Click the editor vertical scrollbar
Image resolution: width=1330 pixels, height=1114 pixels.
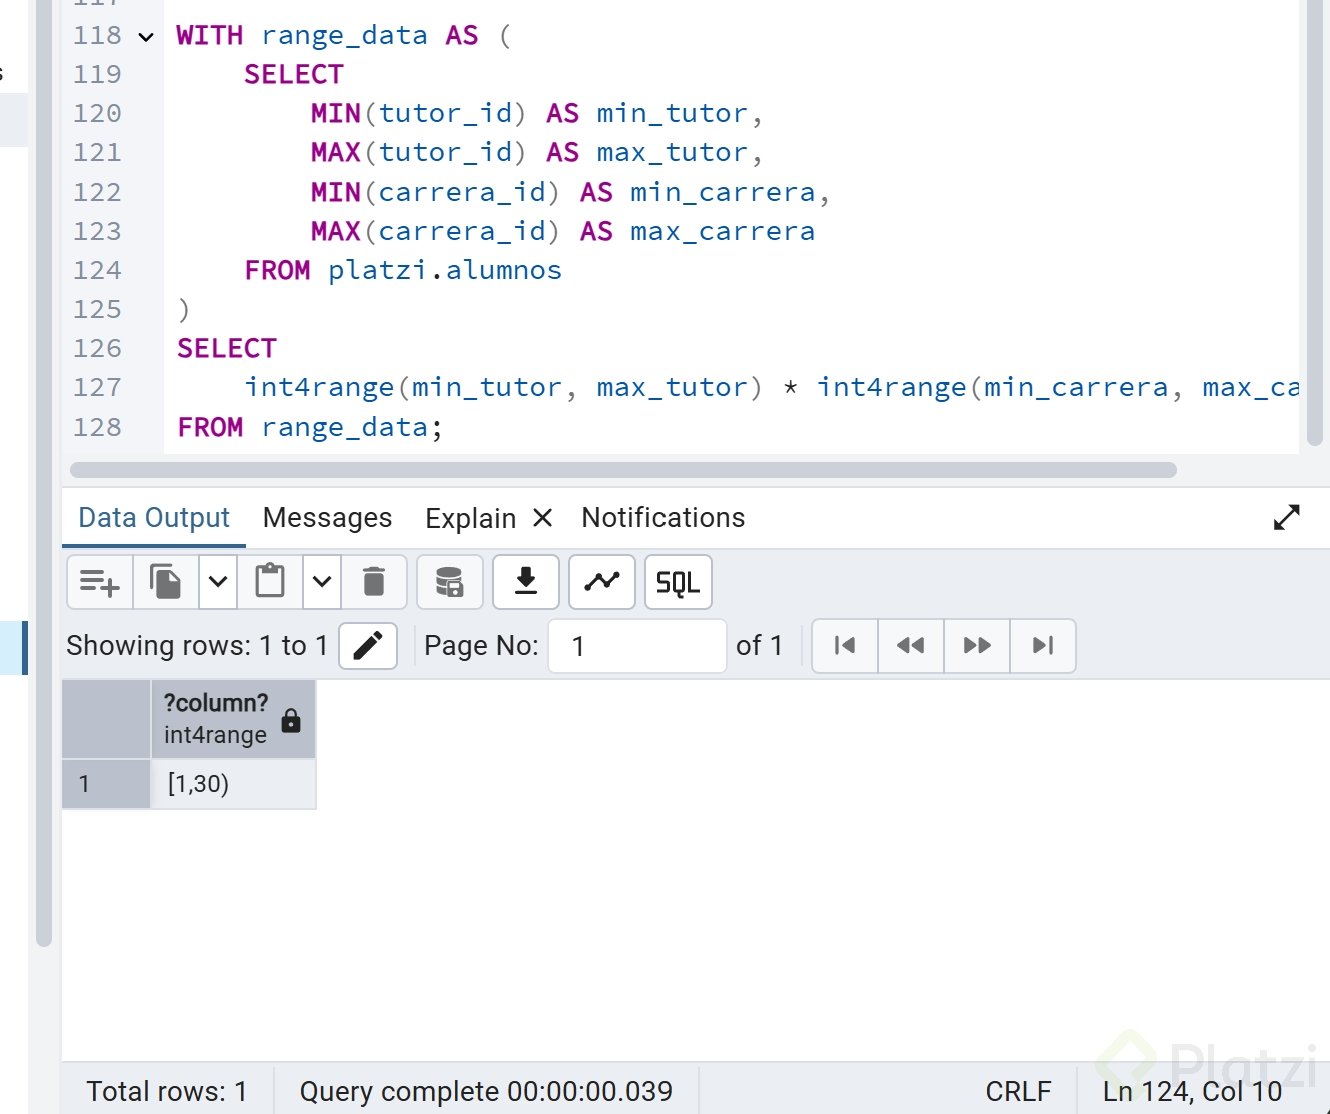[x=1315, y=222]
